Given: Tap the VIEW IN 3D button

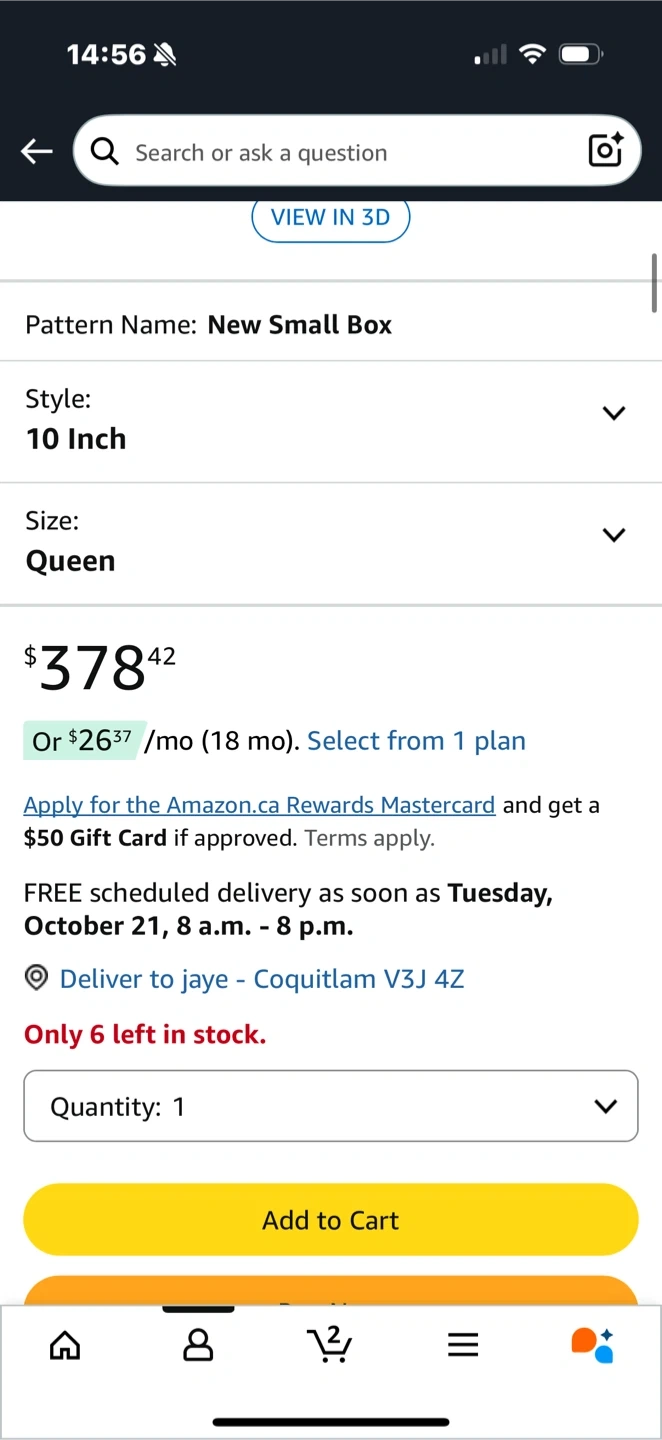Looking at the screenshot, I should (331, 218).
